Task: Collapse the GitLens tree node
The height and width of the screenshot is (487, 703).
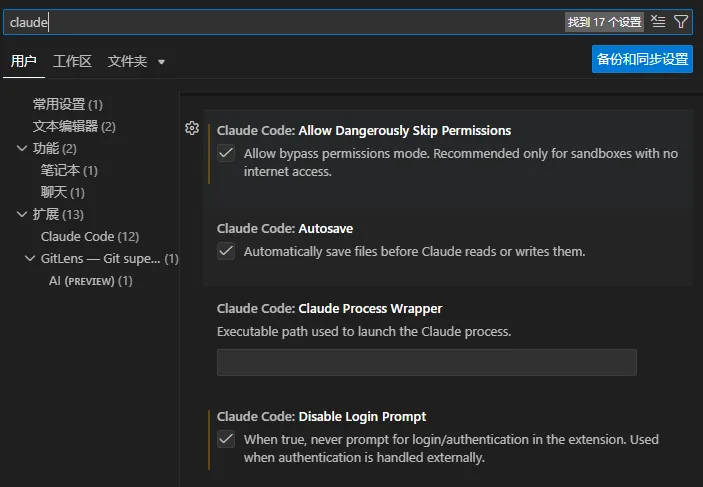Action: [31, 259]
